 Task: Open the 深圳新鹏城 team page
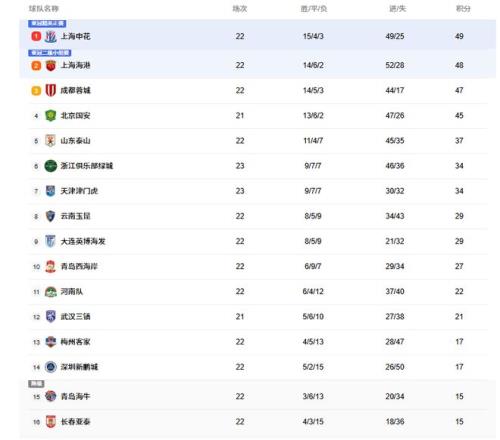(x=79, y=367)
